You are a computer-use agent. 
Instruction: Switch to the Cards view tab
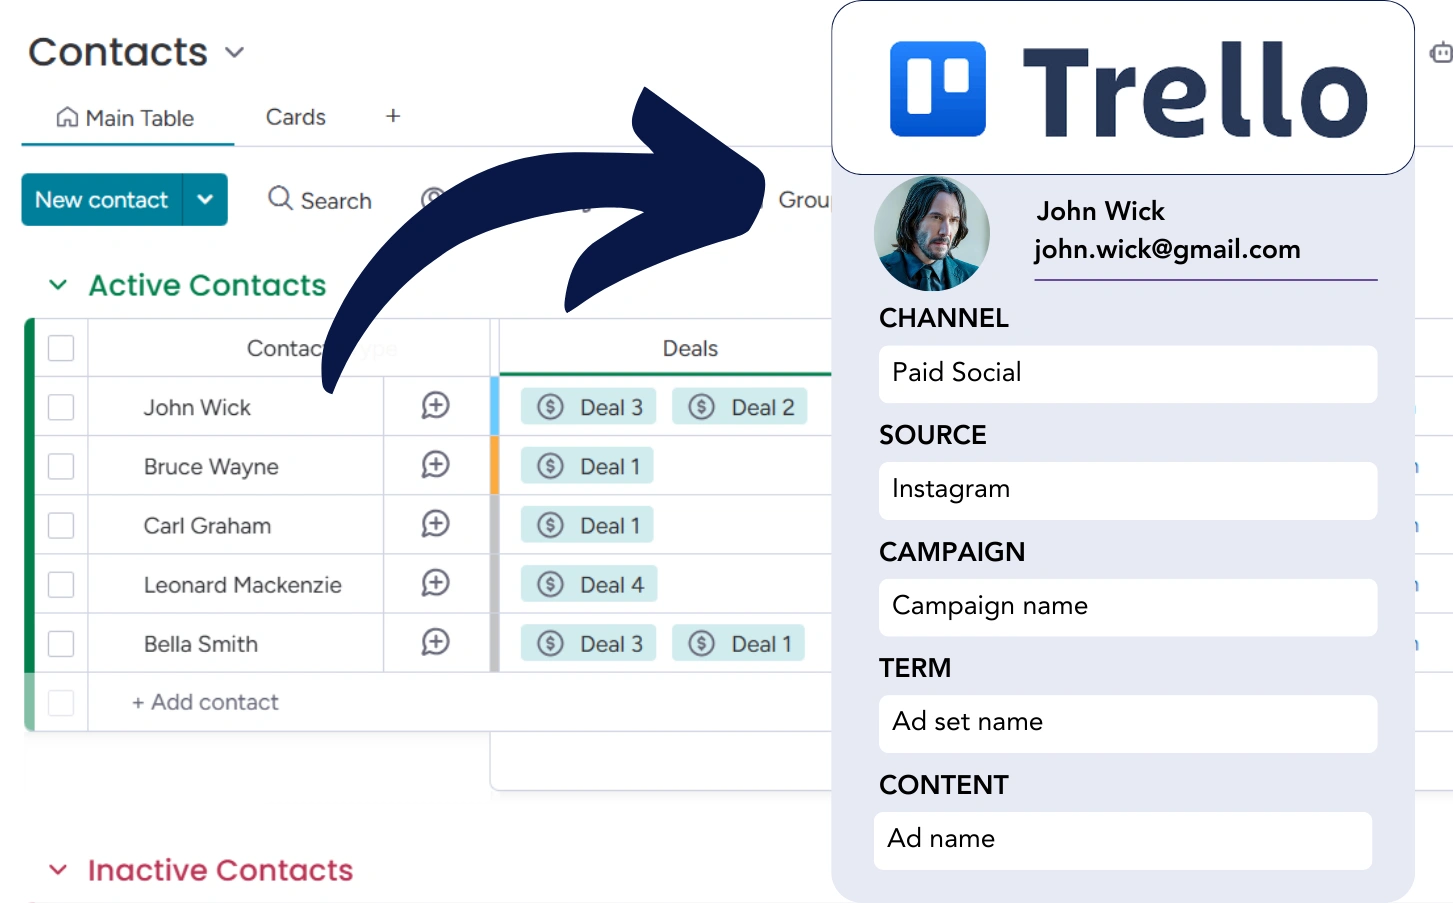click(x=295, y=117)
